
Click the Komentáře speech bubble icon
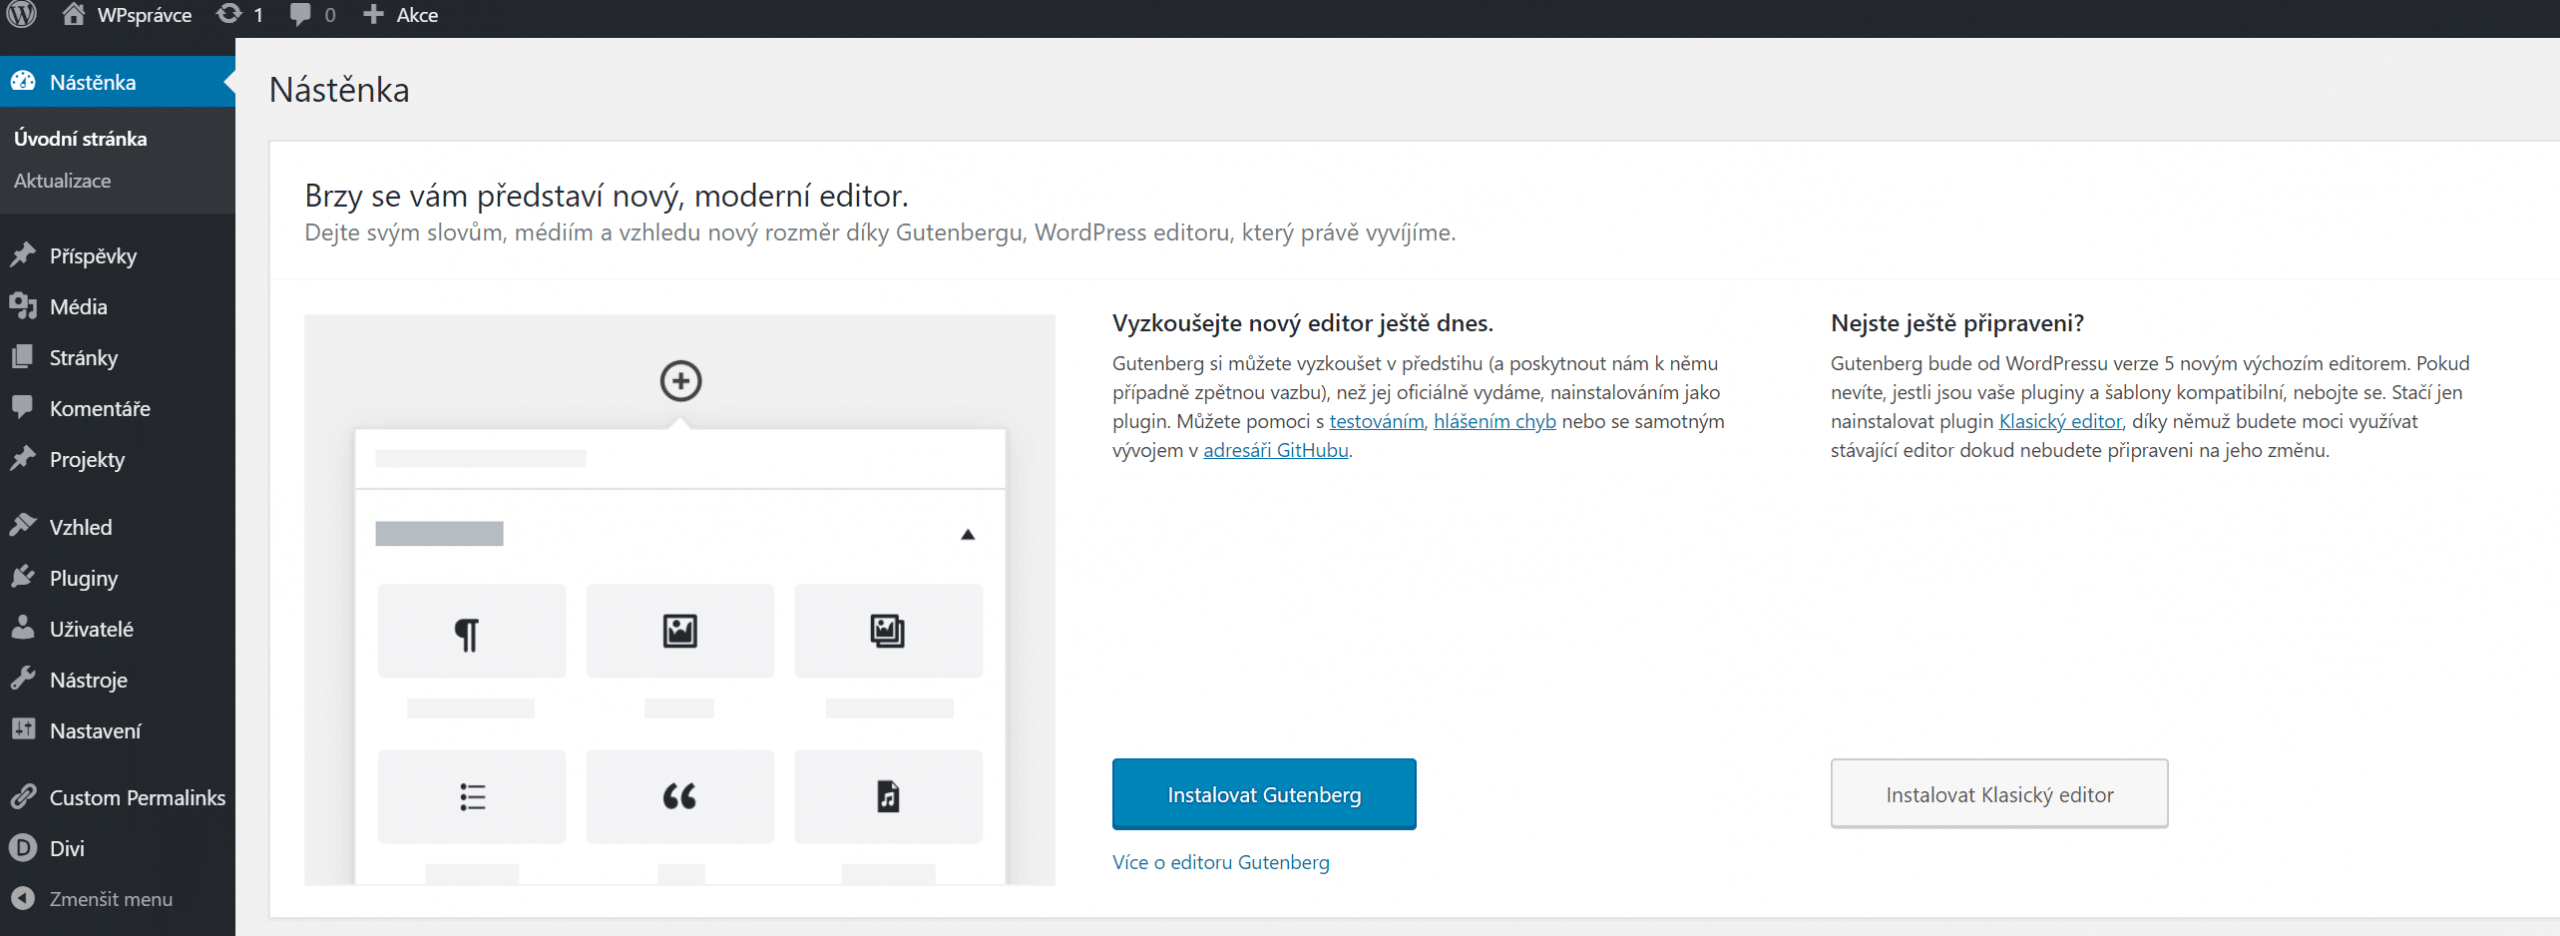23,407
